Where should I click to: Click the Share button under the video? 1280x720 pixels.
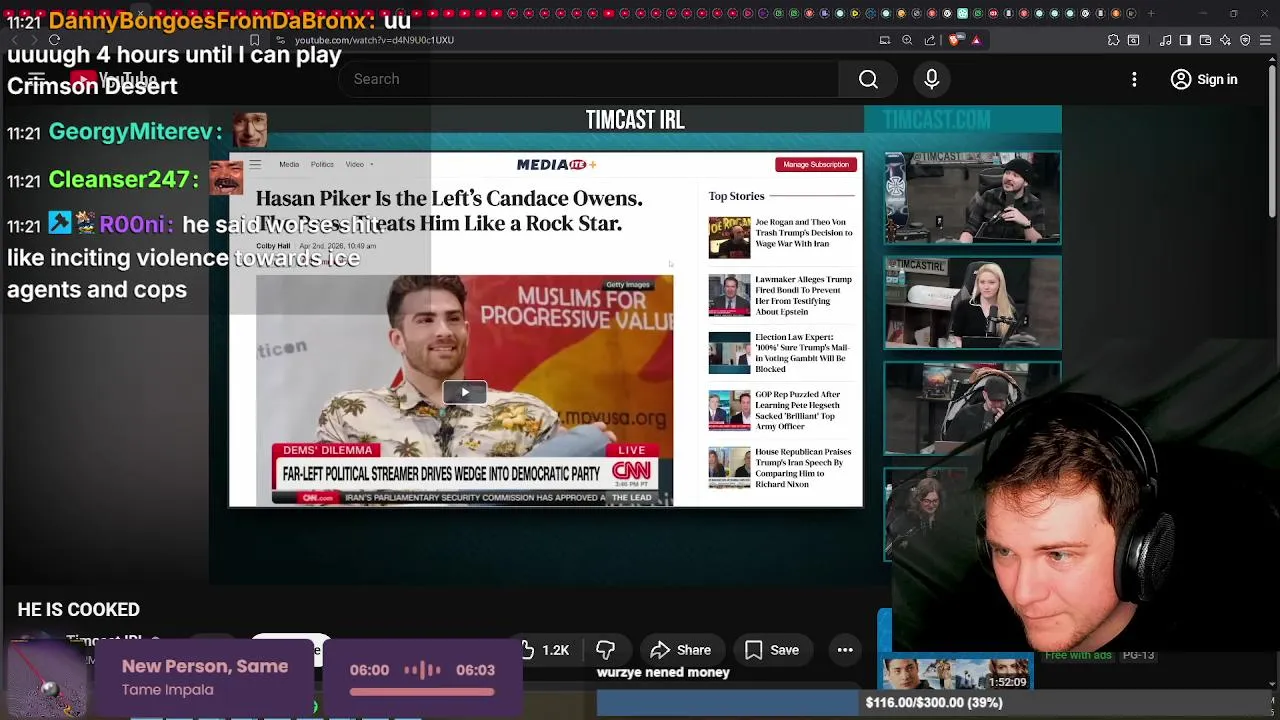click(681, 650)
